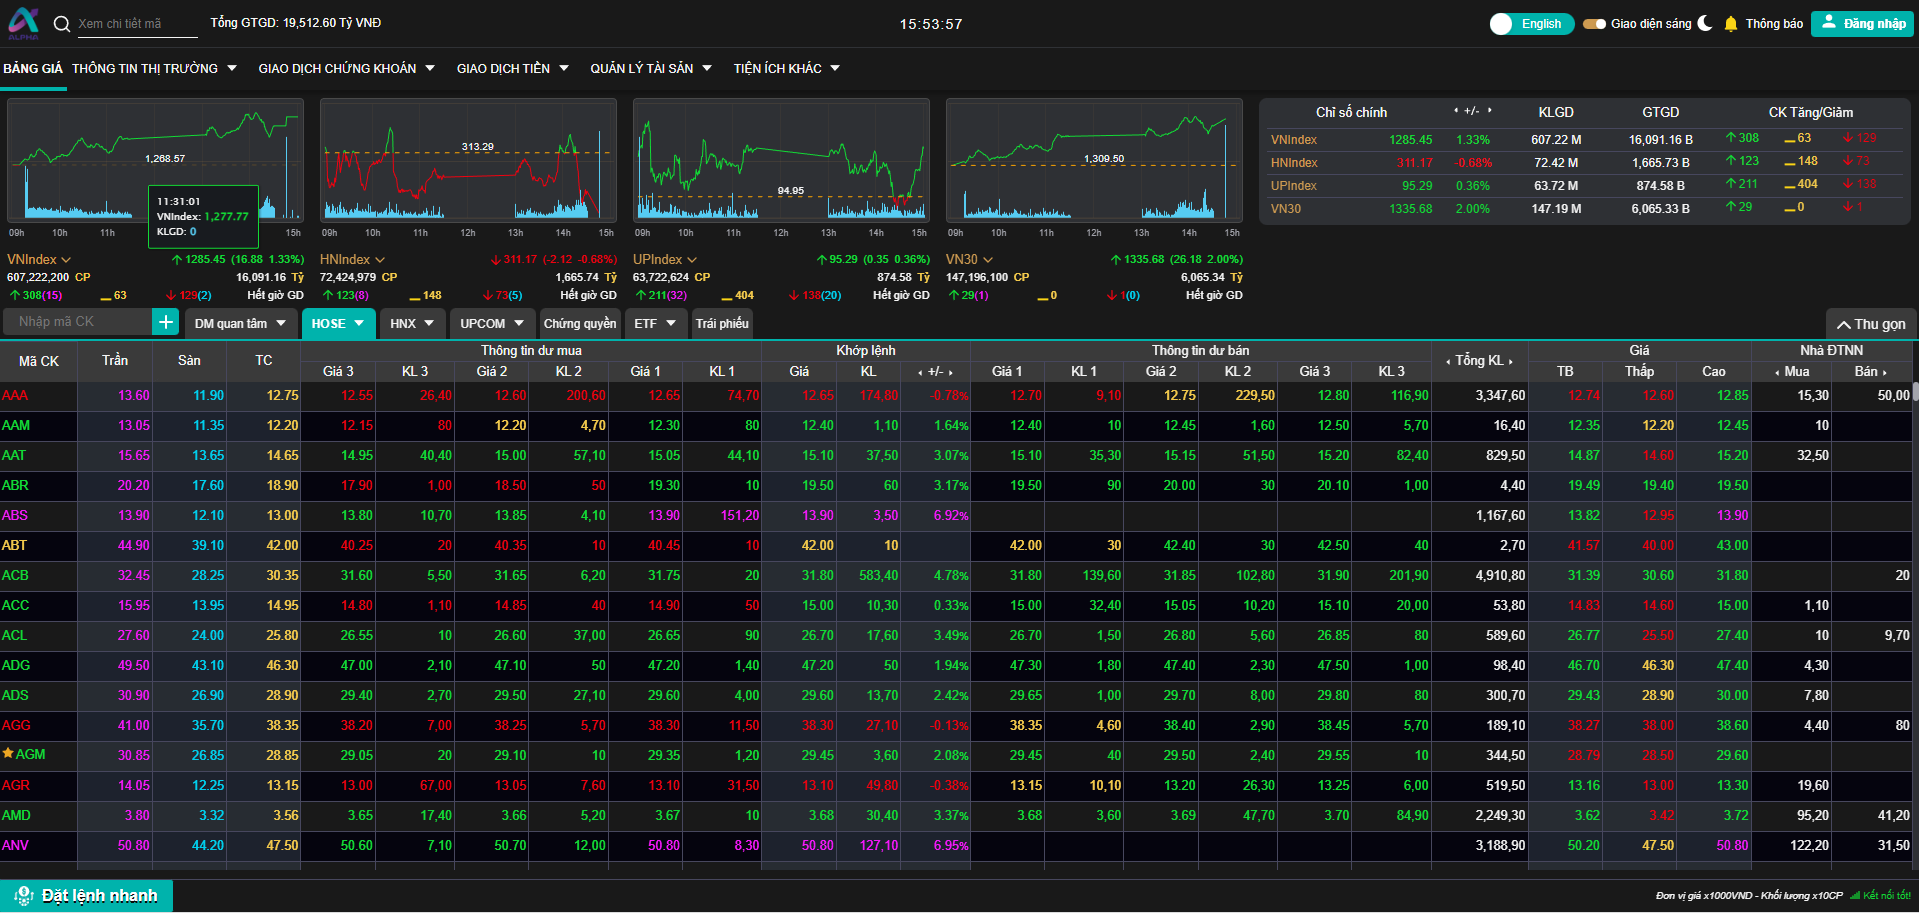Open the ABT stock symbol

pyautogui.click(x=14, y=545)
